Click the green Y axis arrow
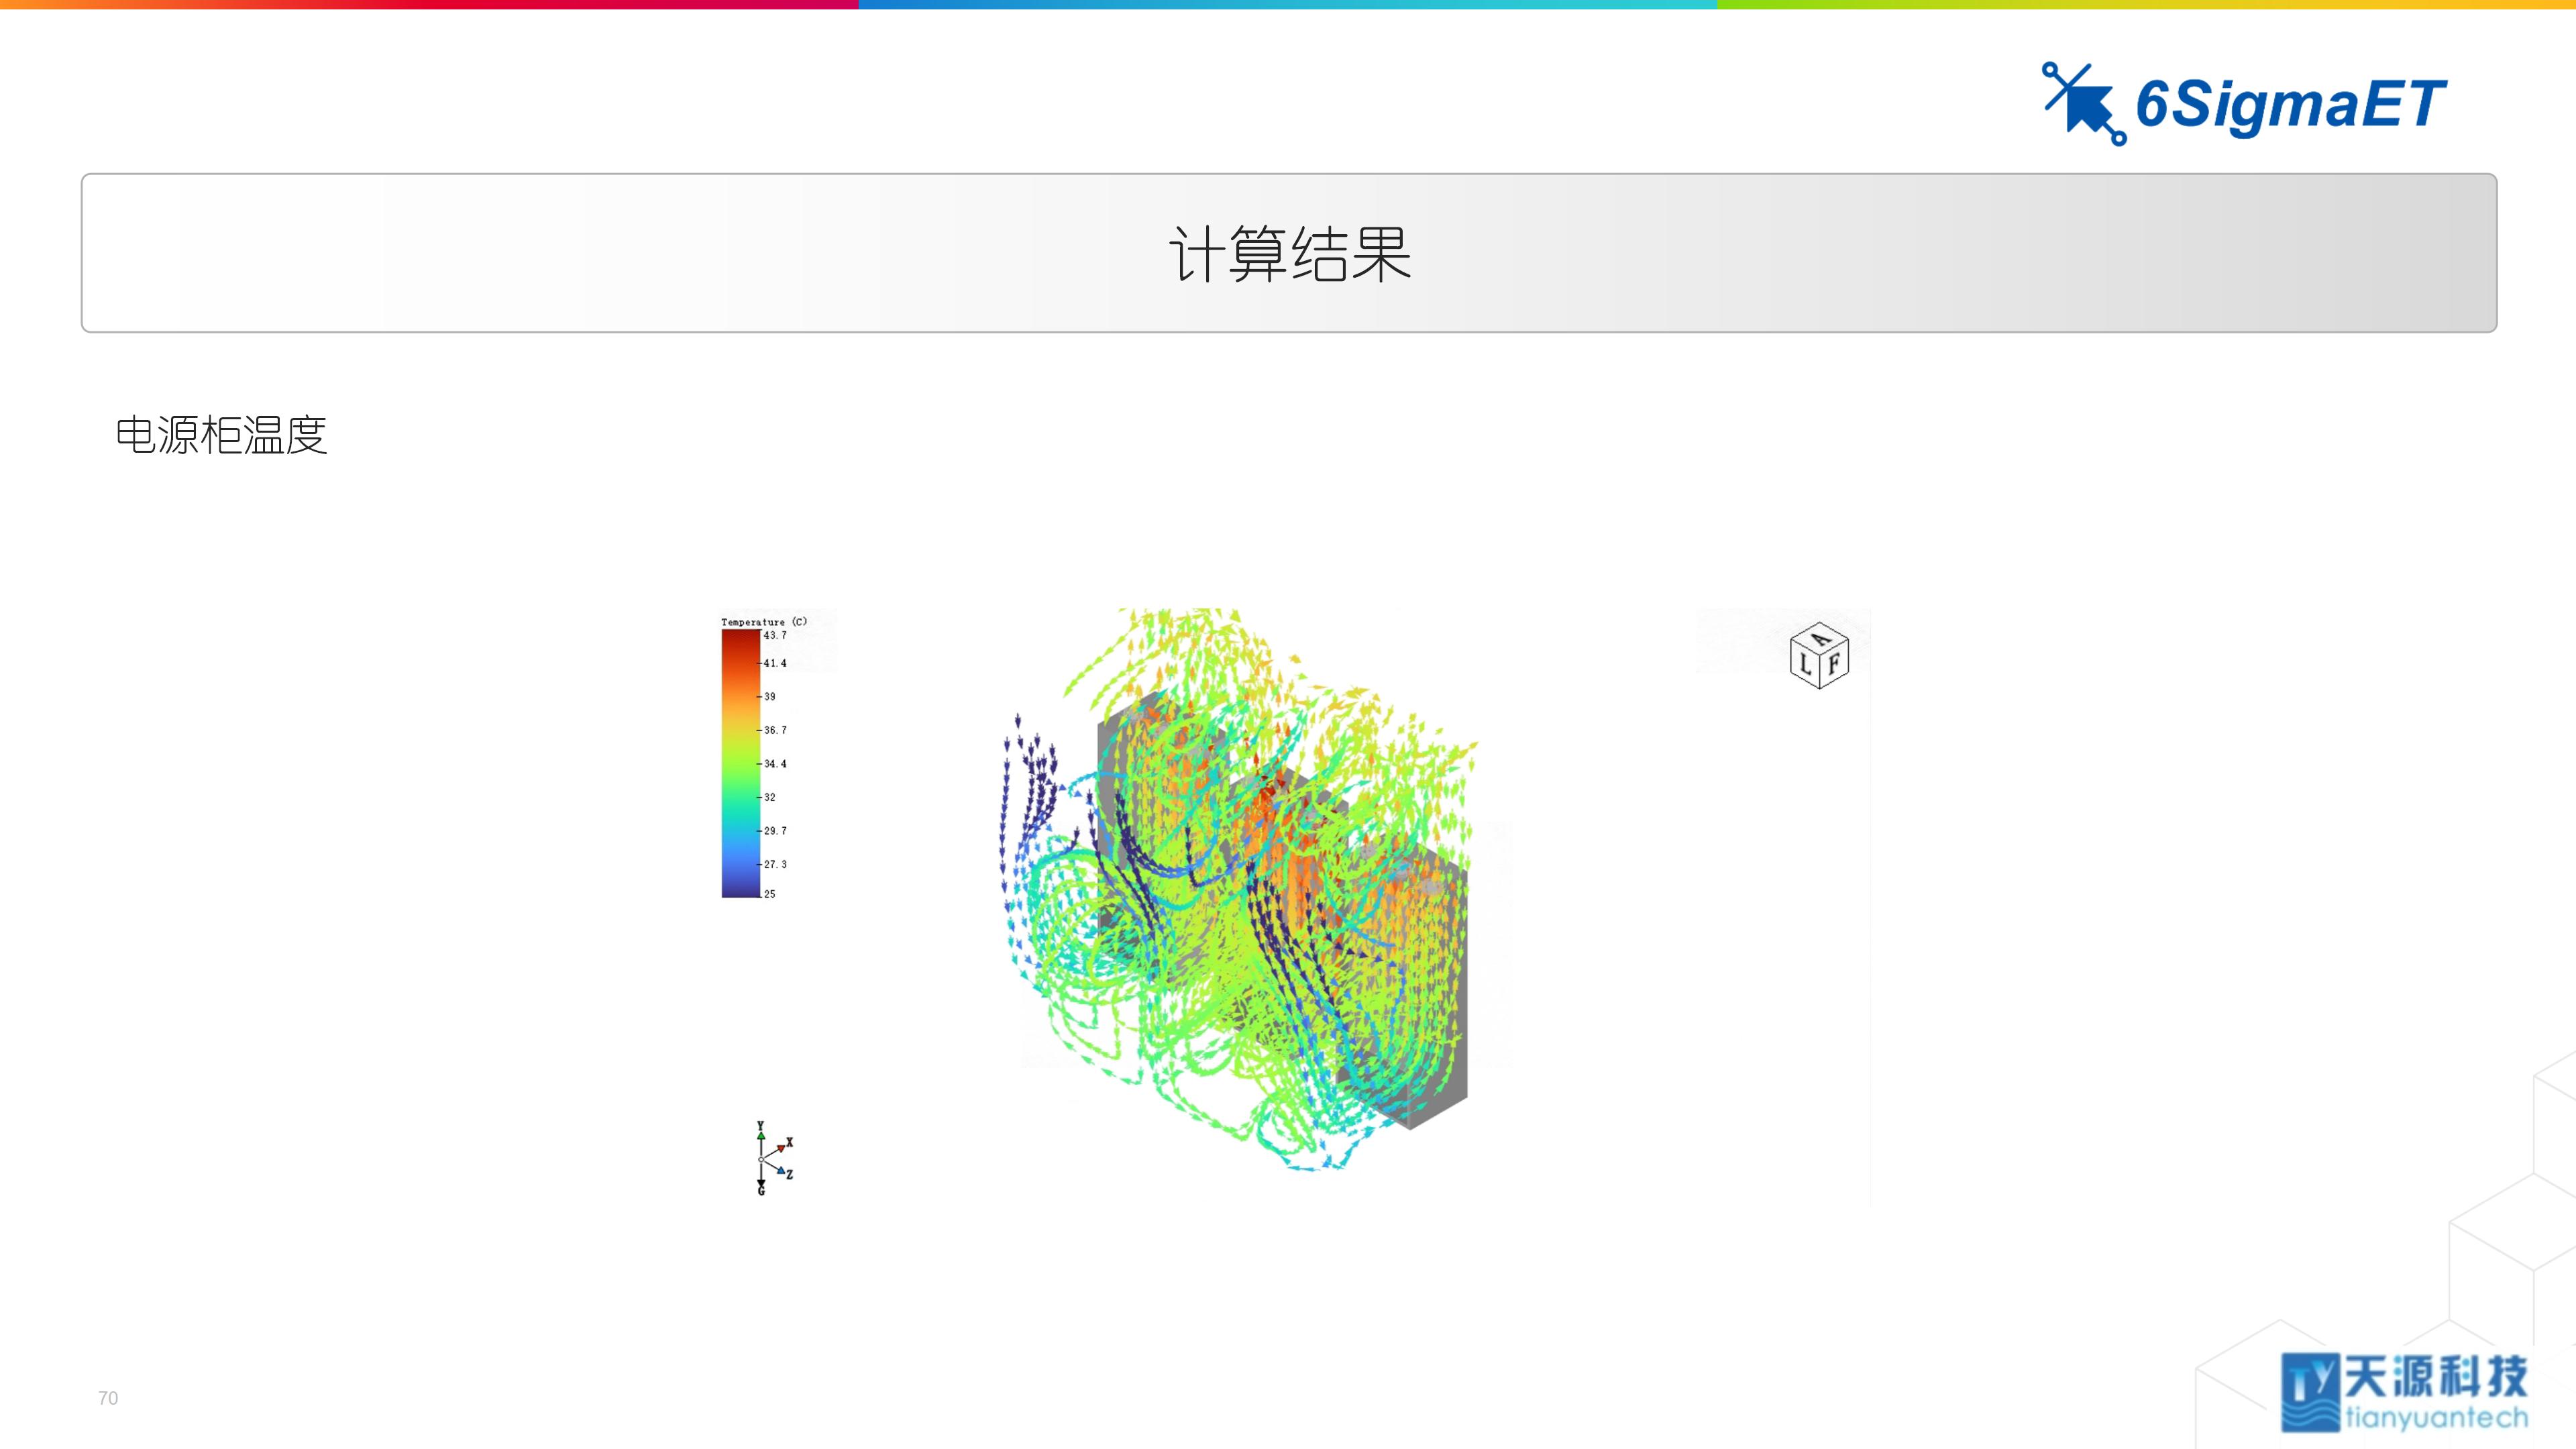Image resolution: width=2576 pixels, height=1449 pixels. coord(761,1137)
